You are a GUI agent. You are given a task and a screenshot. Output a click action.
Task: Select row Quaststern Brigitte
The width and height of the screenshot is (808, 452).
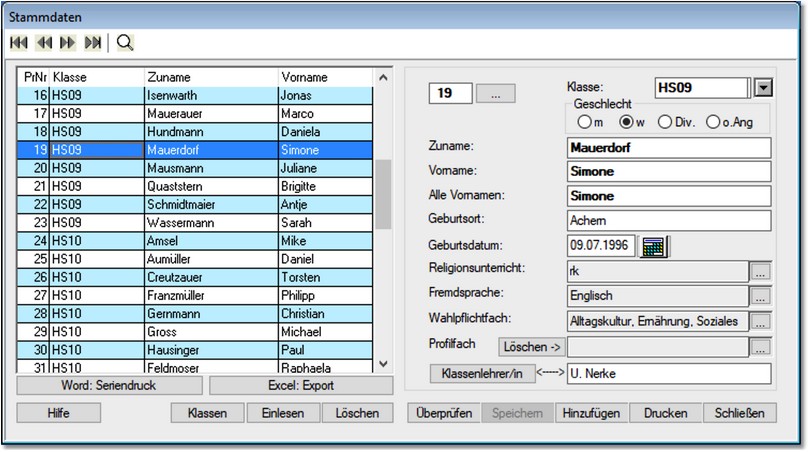click(x=195, y=186)
